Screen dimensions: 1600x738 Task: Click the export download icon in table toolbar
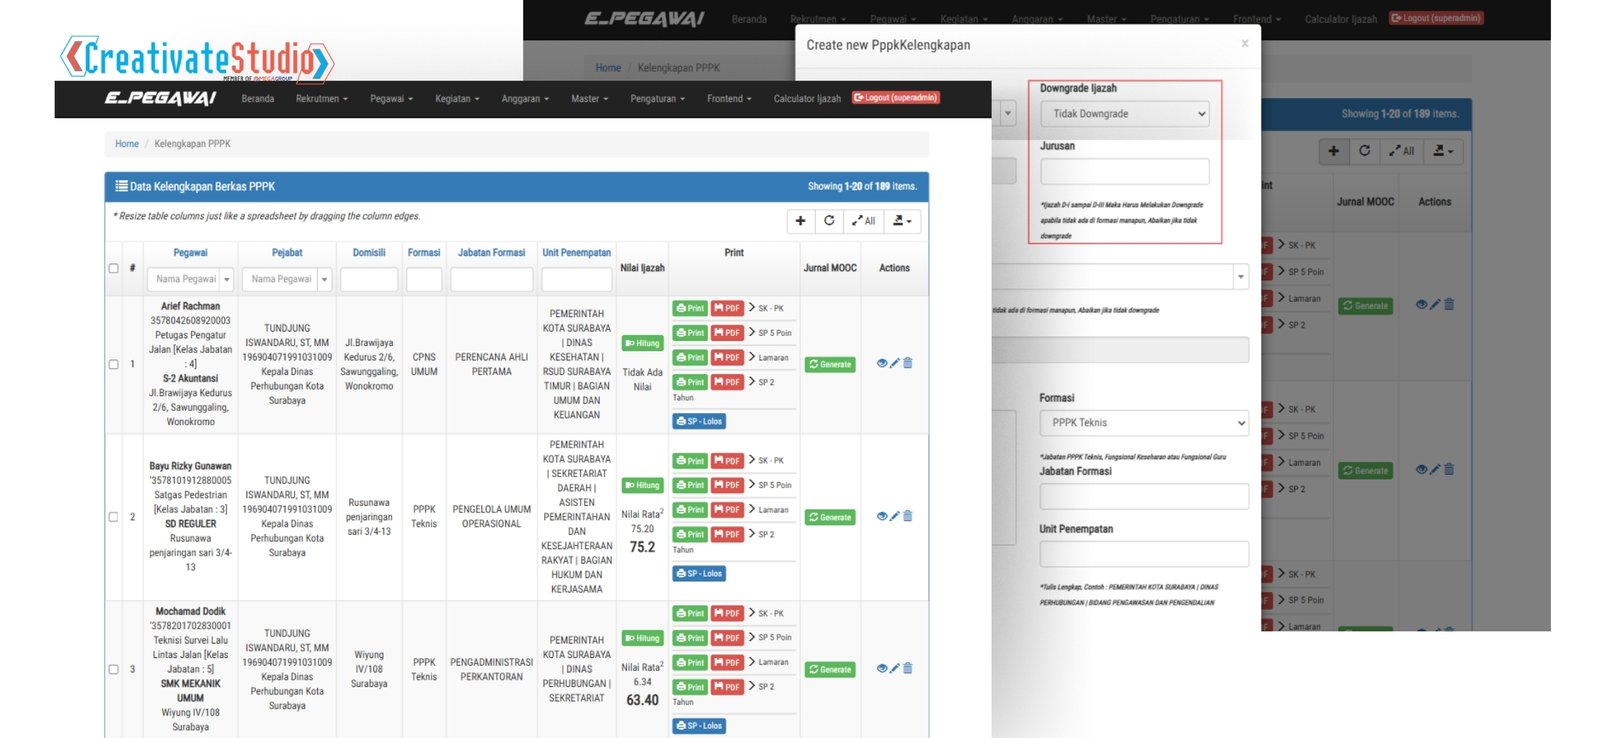coord(901,221)
